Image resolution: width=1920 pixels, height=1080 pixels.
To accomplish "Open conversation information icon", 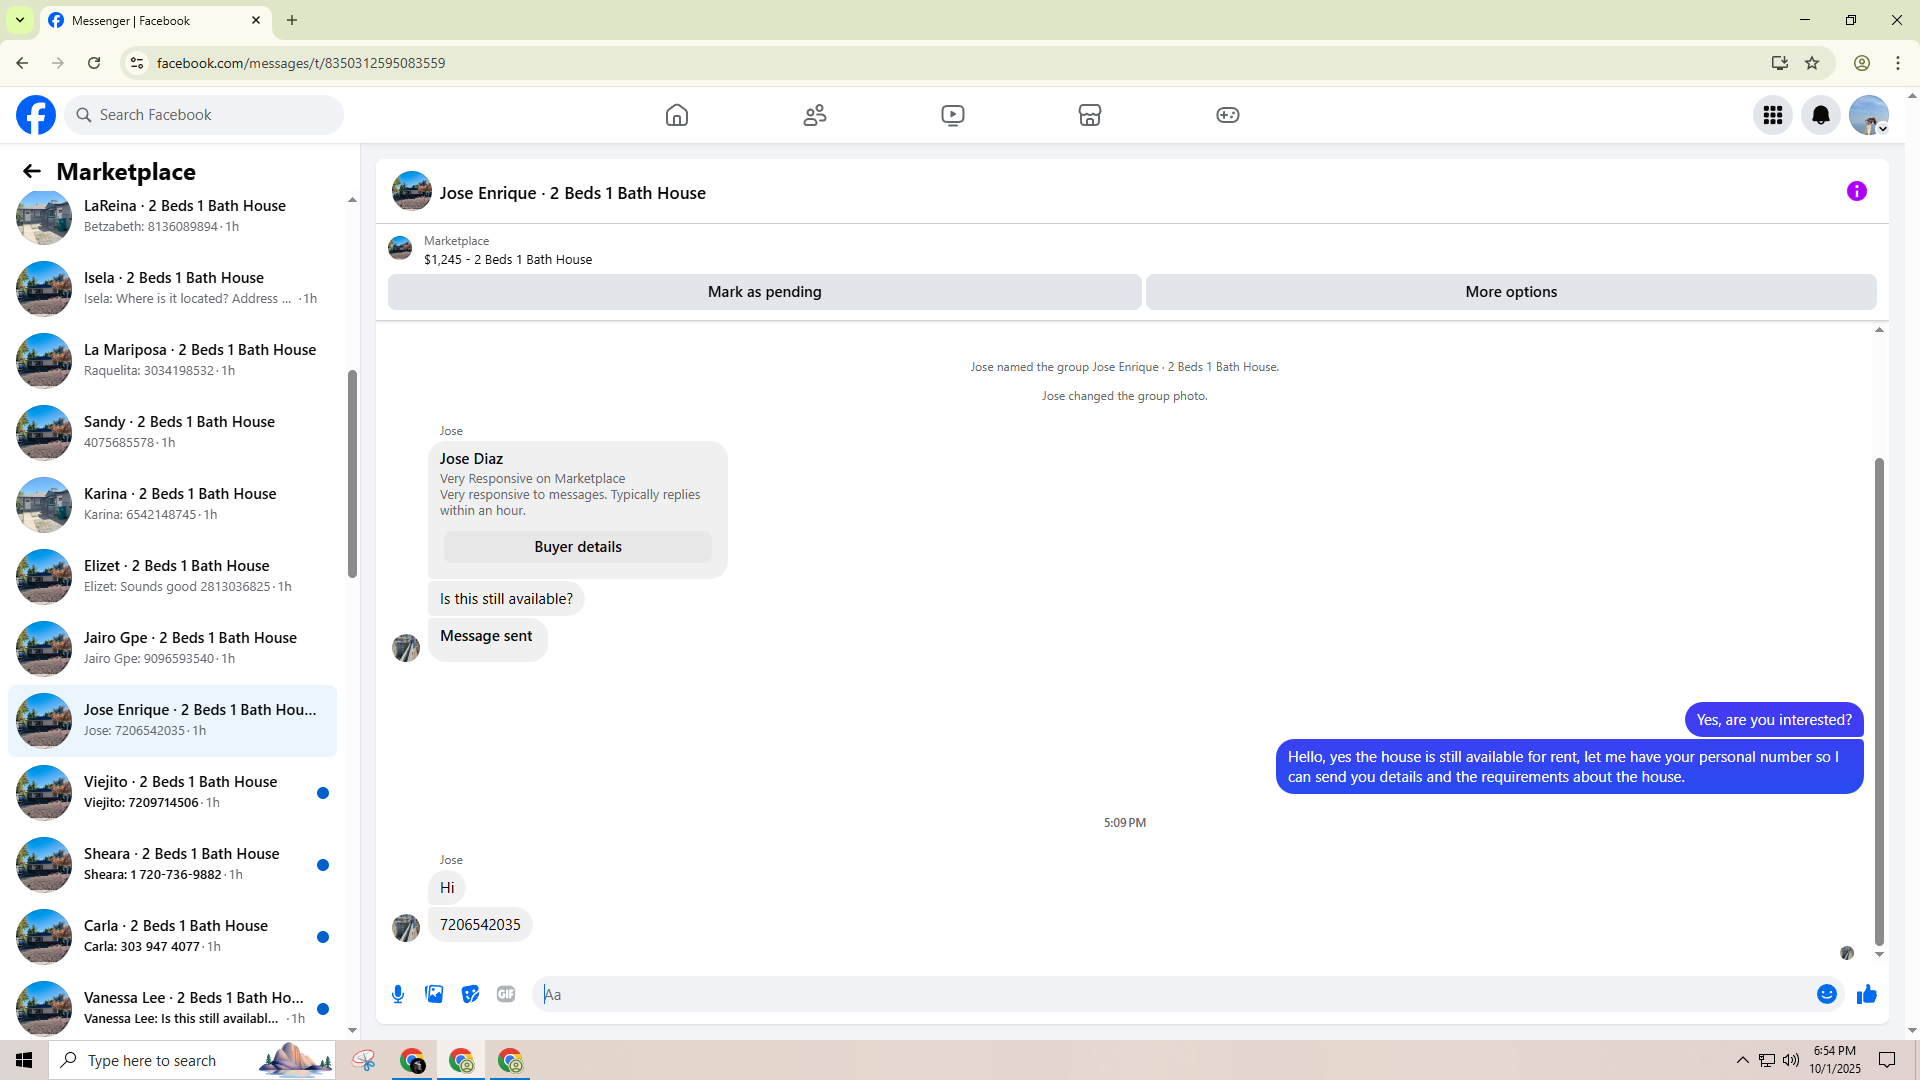I will [1857, 191].
